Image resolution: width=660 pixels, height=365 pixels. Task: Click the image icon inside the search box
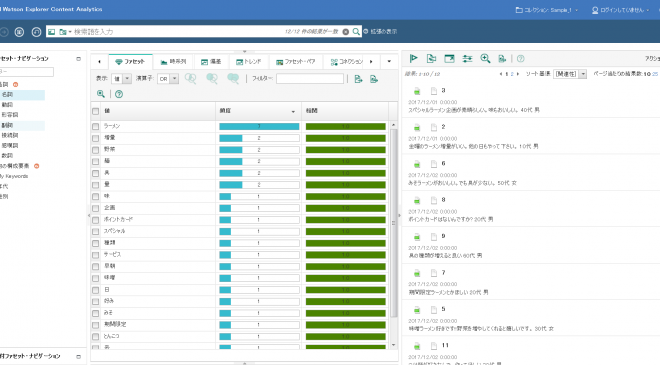click(51, 32)
